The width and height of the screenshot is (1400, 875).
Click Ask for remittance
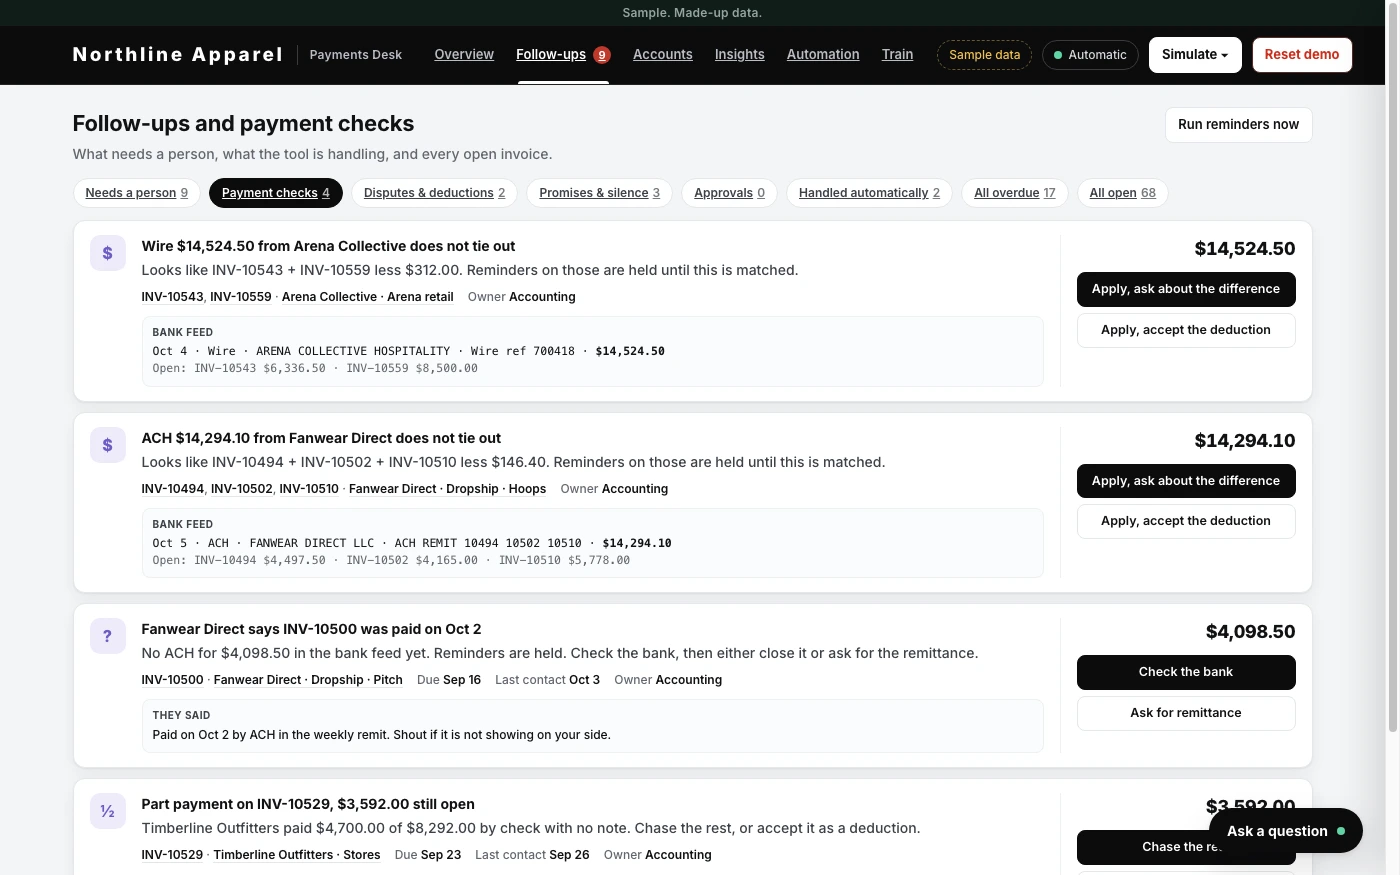coord(1186,713)
